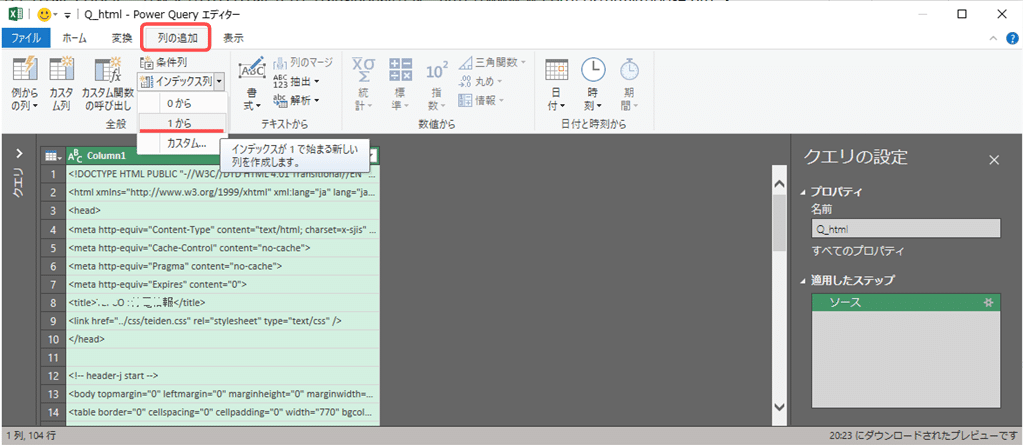Switch to 列の追加 ribbon tab
The image size is (1023, 445).
coord(177,38)
